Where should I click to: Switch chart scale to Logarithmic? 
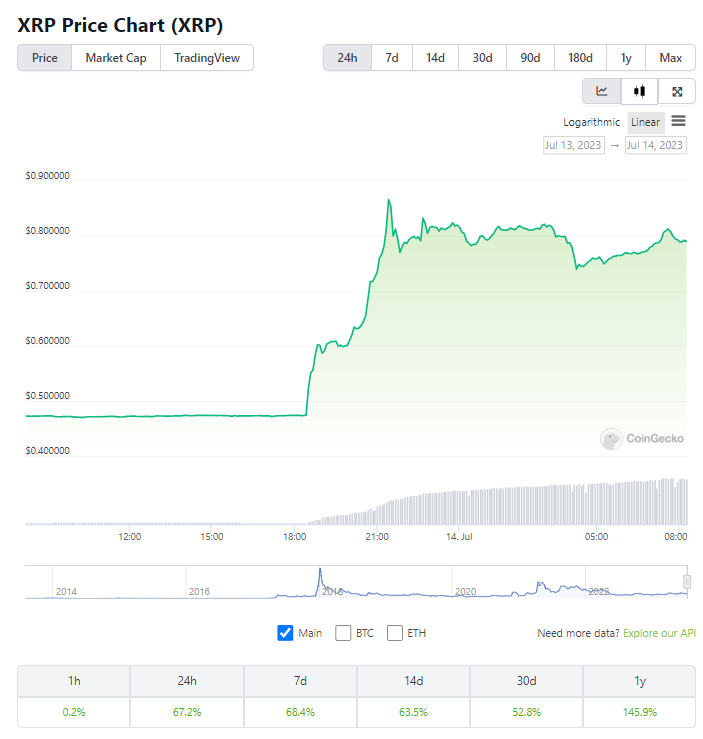coord(591,122)
